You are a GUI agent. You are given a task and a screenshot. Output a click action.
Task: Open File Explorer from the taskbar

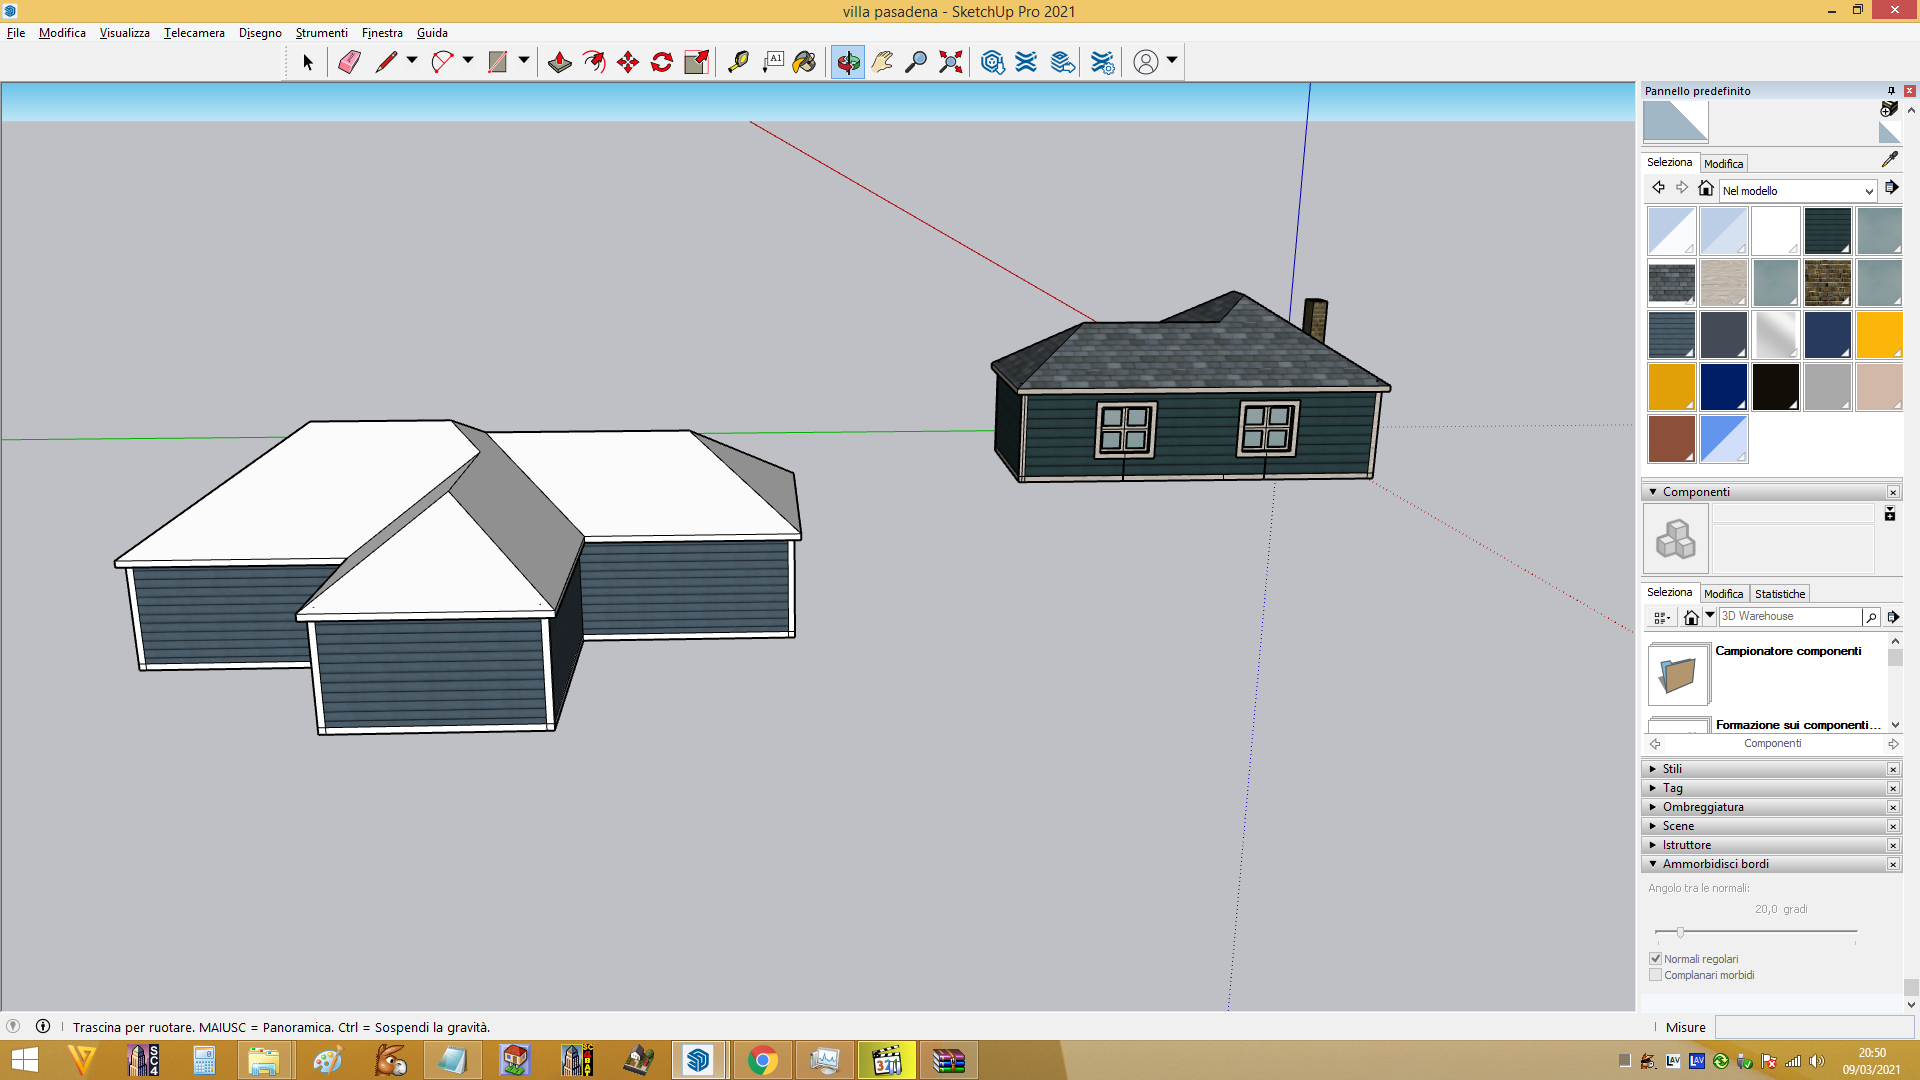click(263, 1060)
